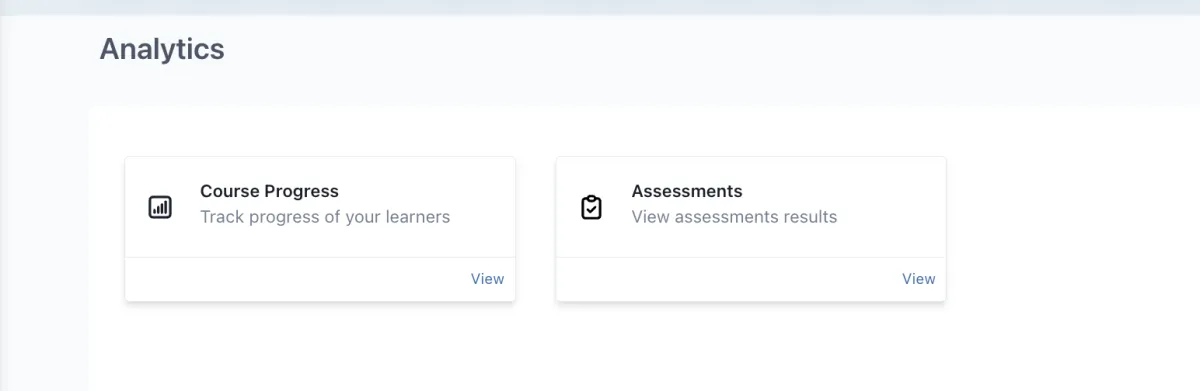Viewport: 1200px width, 391px height.
Task: Click blank space right of Assessments card
Action: (1070, 229)
